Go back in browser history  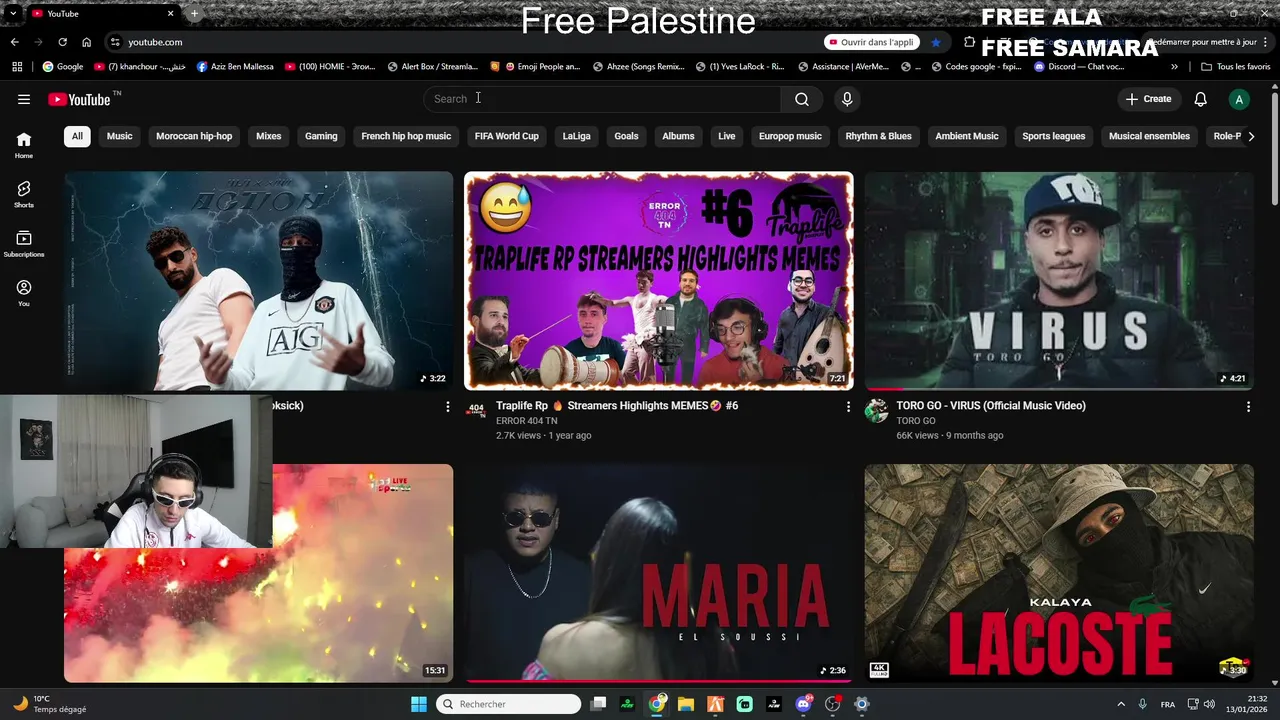[x=14, y=42]
